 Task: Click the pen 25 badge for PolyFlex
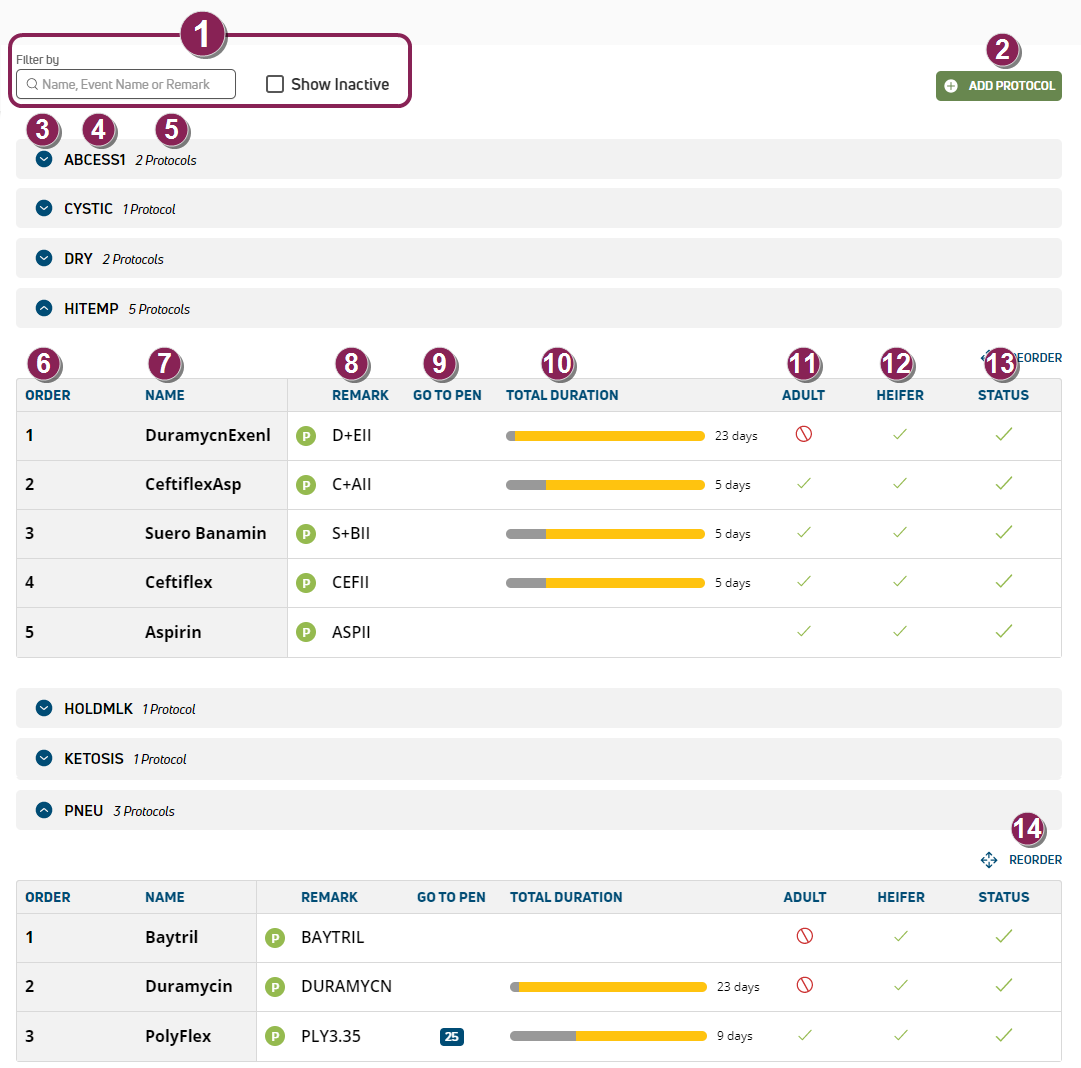451,1036
